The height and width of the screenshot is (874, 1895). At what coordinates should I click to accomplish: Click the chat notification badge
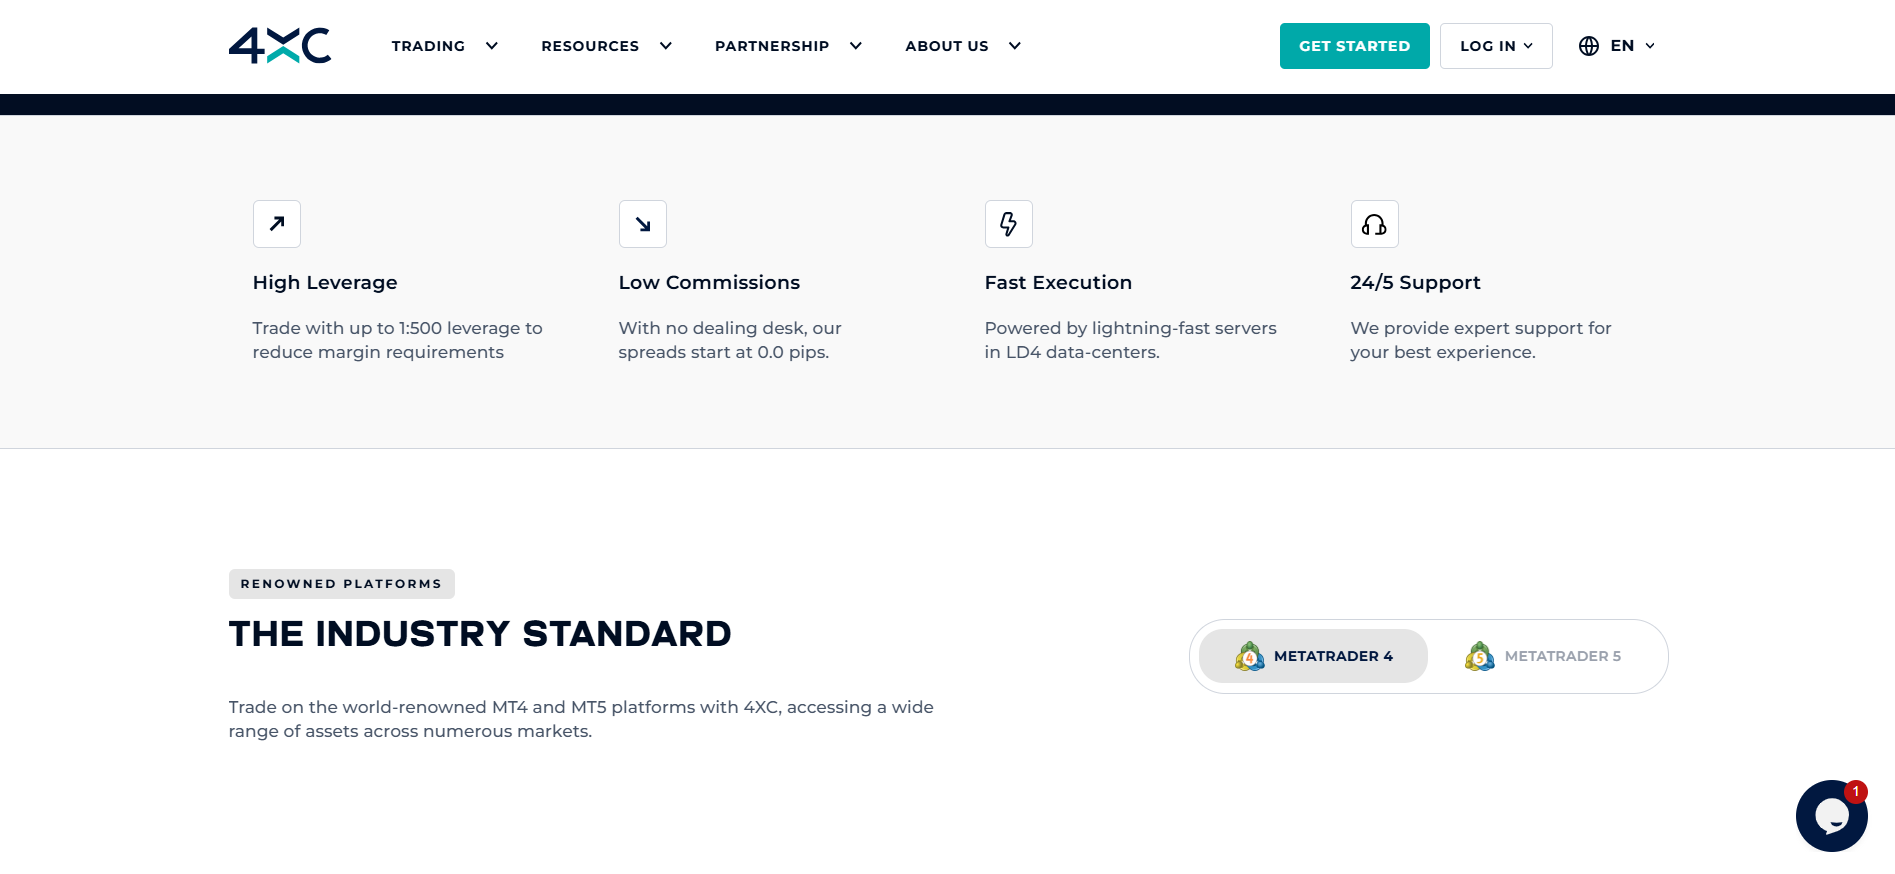click(x=1856, y=791)
